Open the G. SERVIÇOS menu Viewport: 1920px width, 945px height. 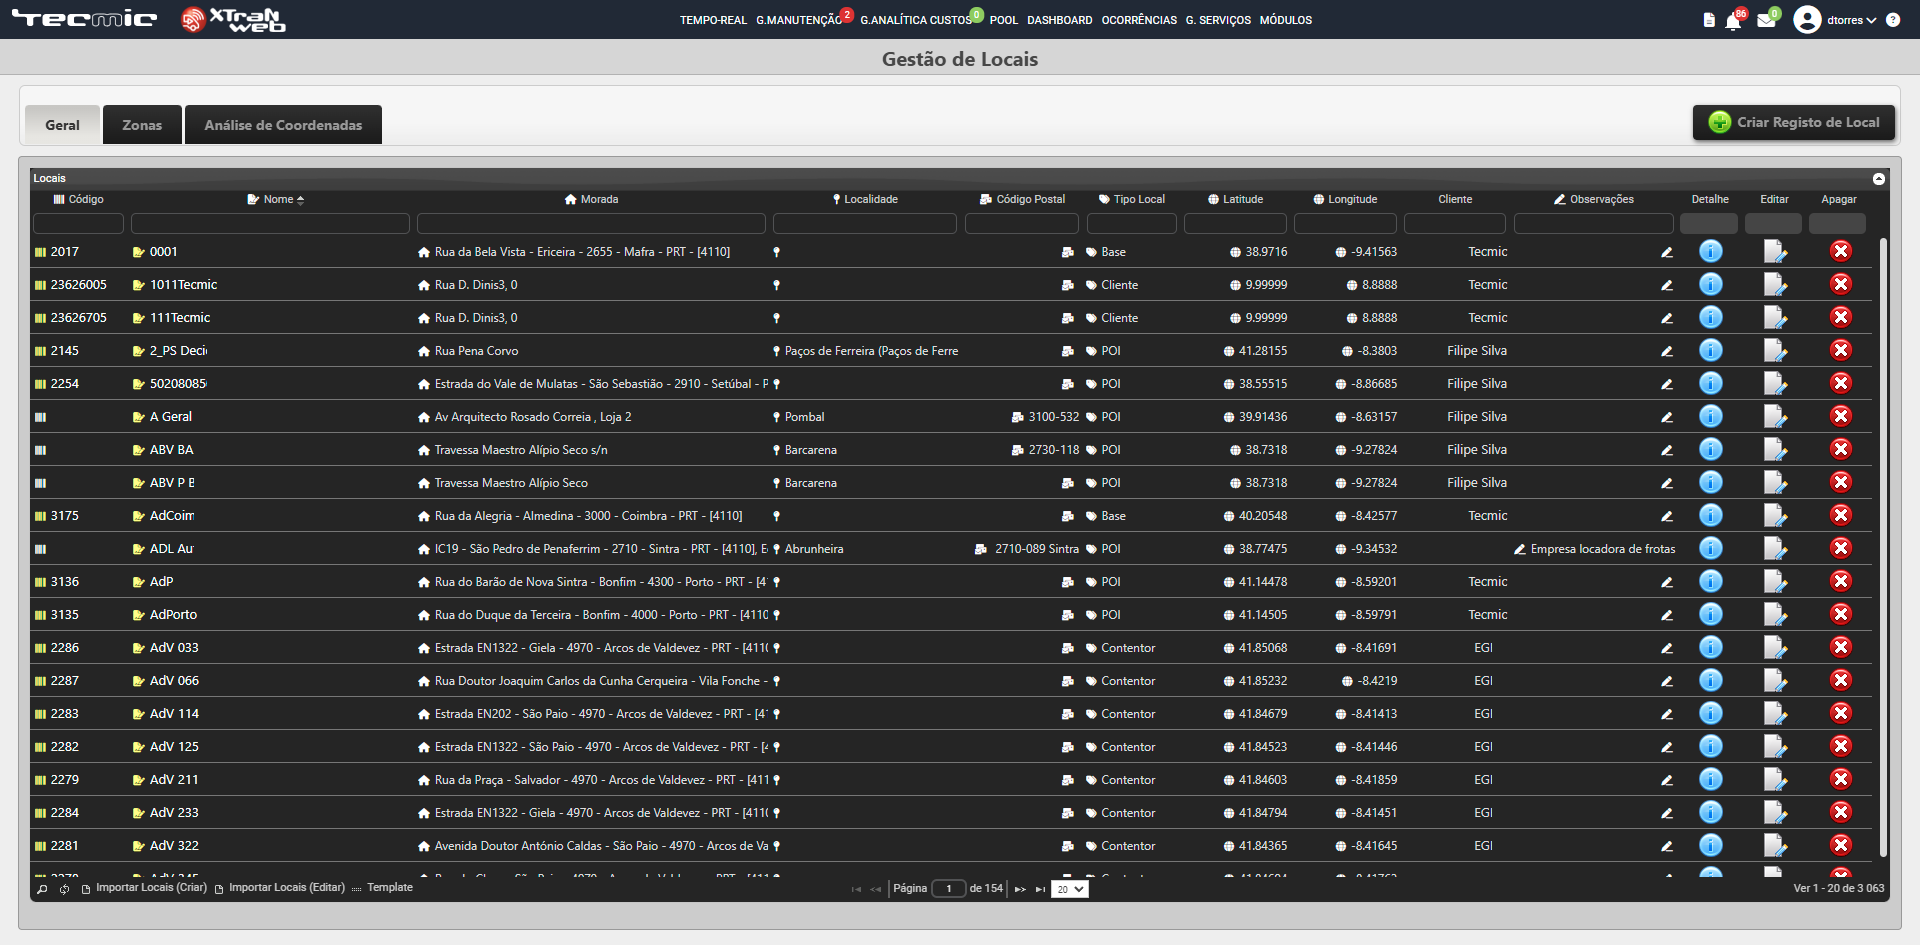click(x=1218, y=20)
